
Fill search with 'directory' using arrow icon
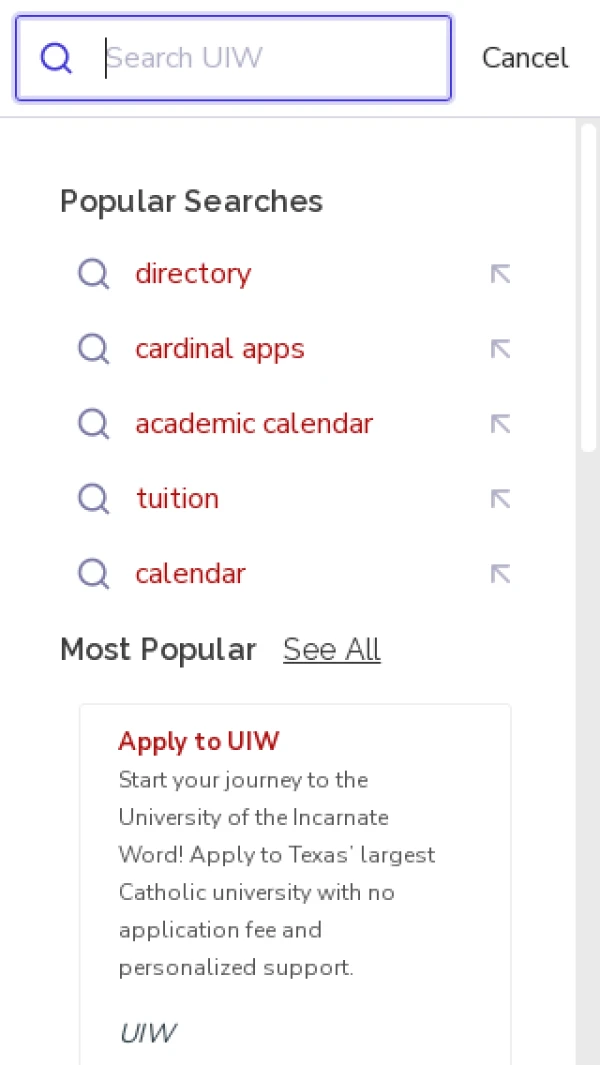pos(500,273)
